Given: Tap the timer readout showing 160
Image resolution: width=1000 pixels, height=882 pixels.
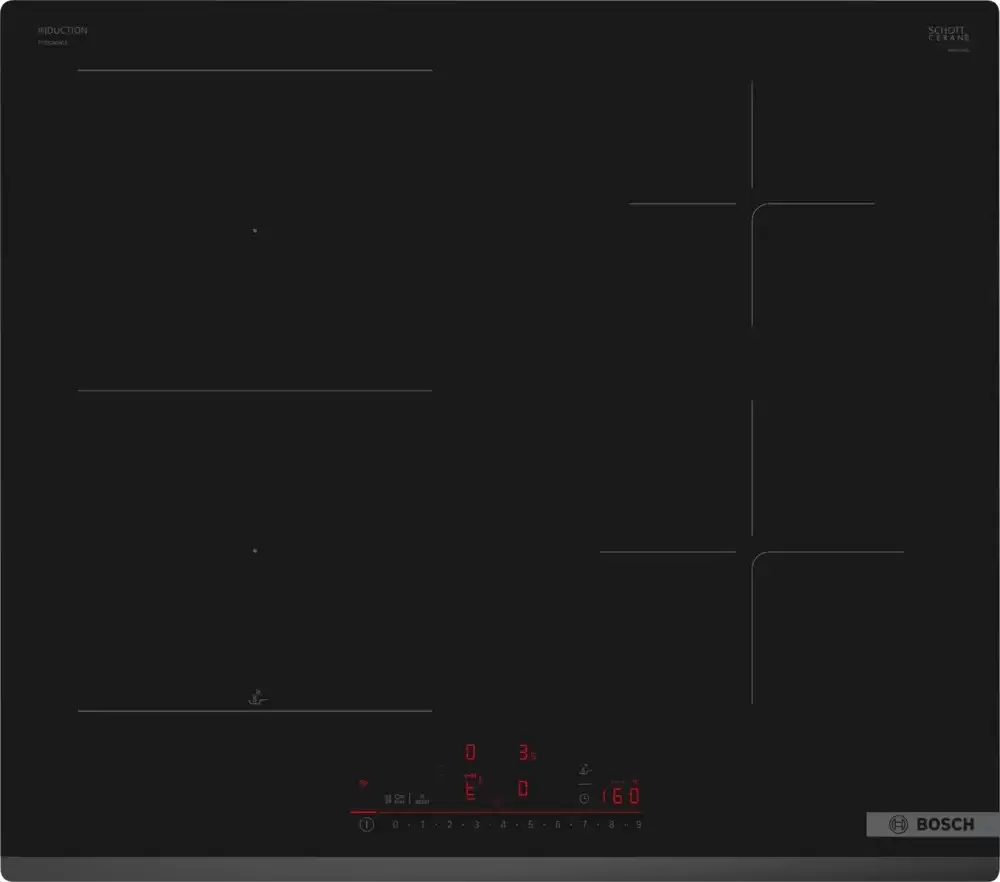Looking at the screenshot, I should tap(621, 795).
